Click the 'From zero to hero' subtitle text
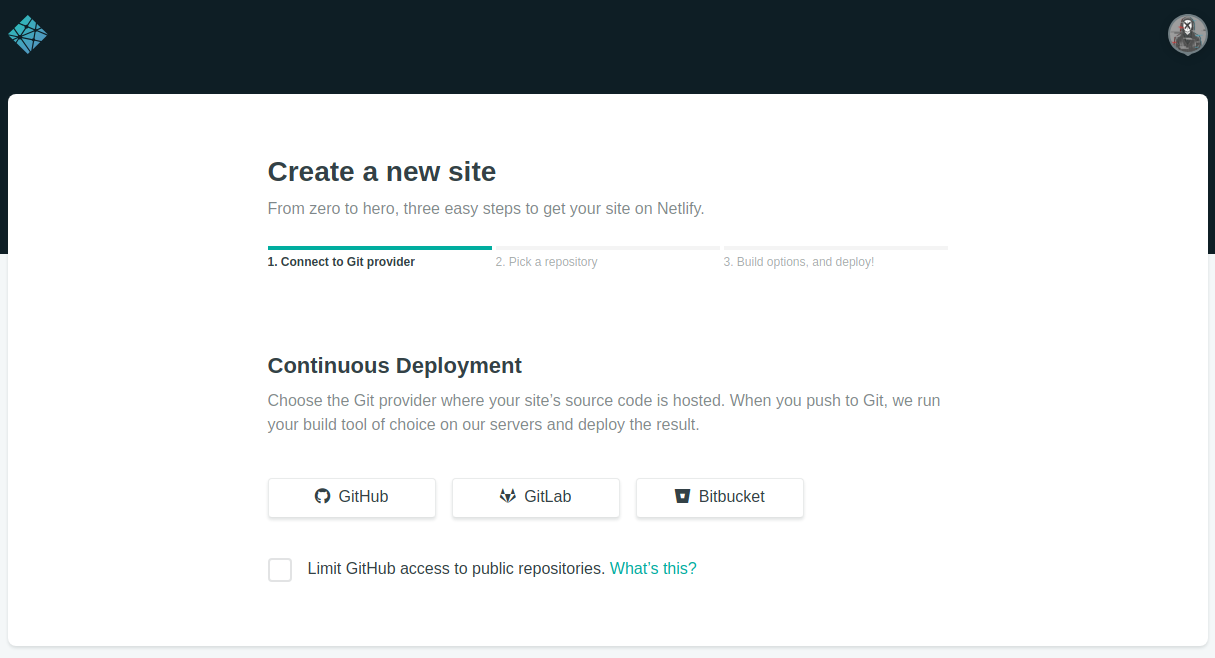Screen dimensions: 1215x658 point(486,209)
